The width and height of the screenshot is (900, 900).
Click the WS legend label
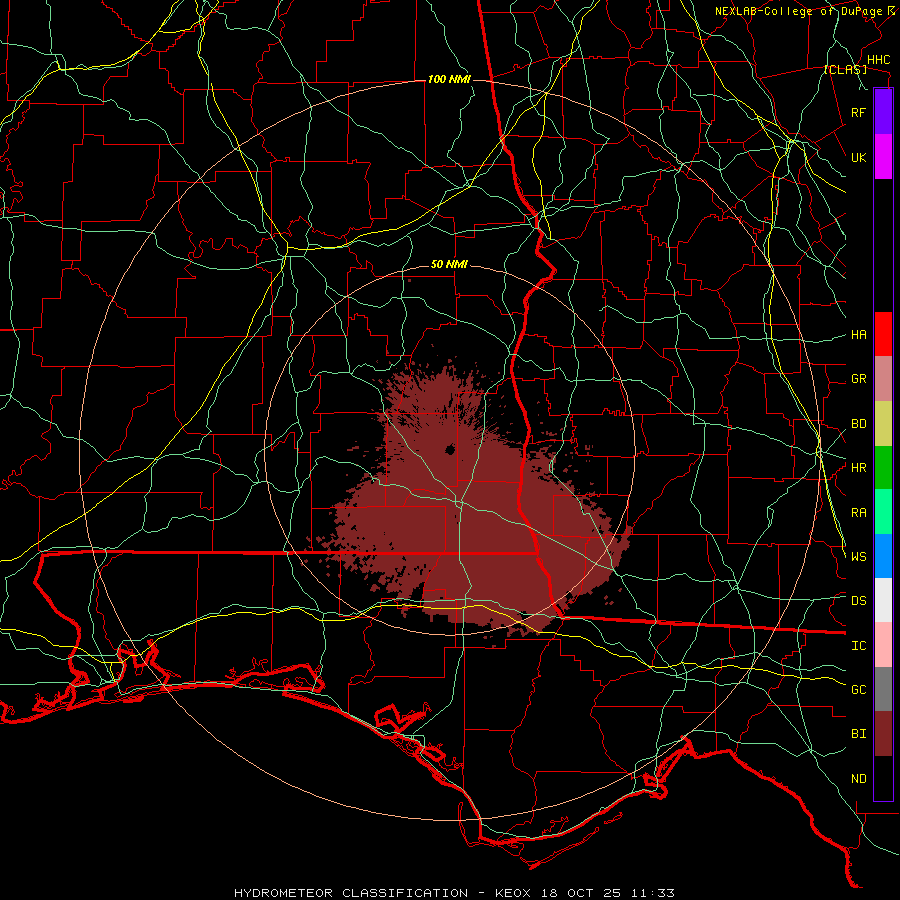pyautogui.click(x=859, y=557)
